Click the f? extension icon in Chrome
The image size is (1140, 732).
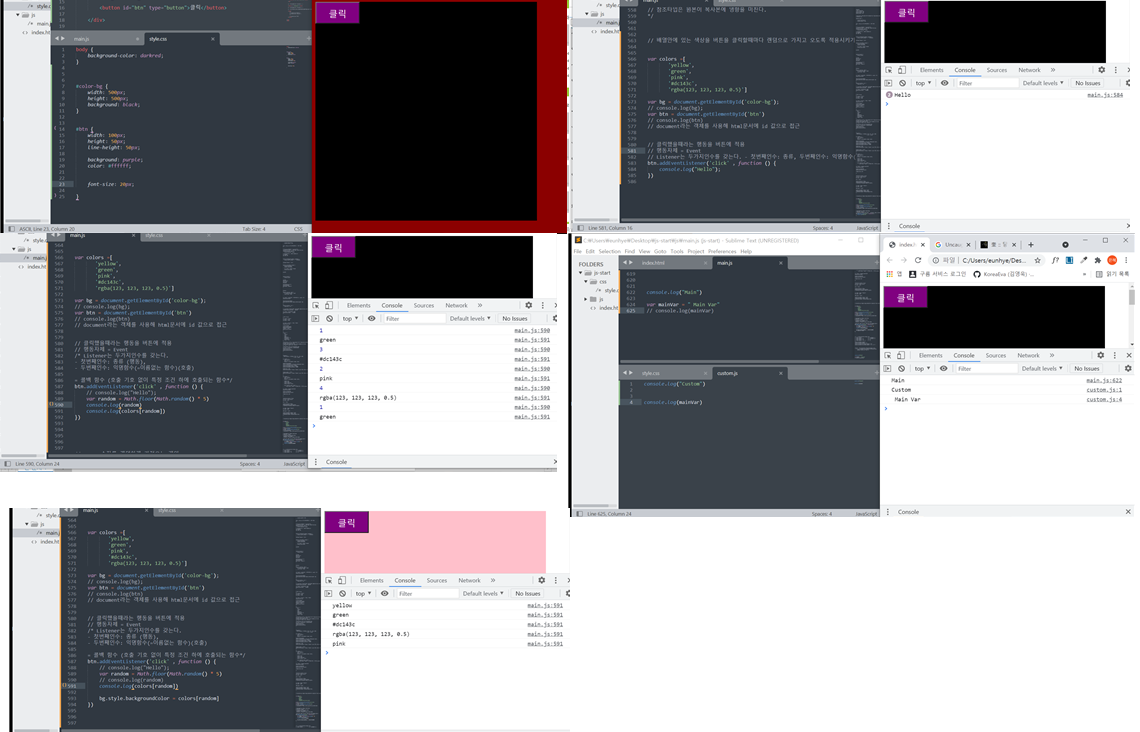[1055, 260]
